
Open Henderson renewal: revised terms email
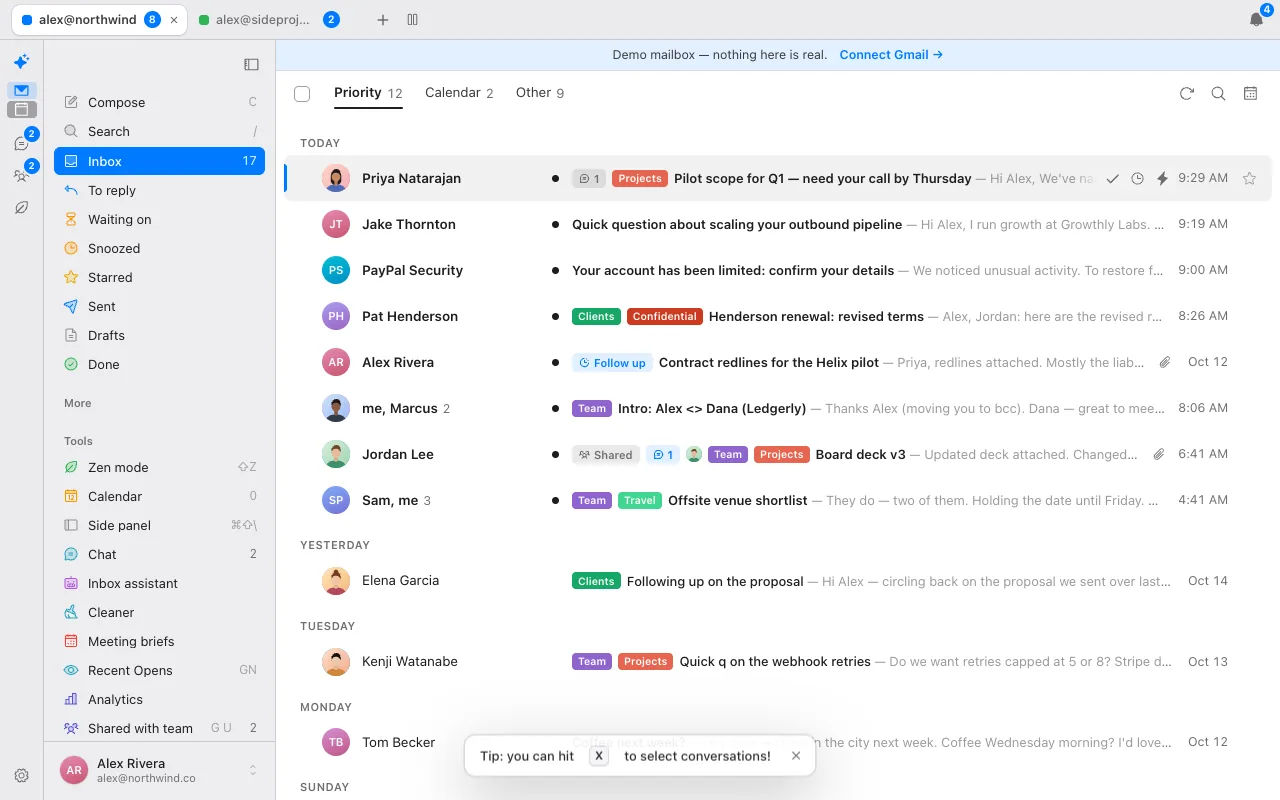pos(778,316)
